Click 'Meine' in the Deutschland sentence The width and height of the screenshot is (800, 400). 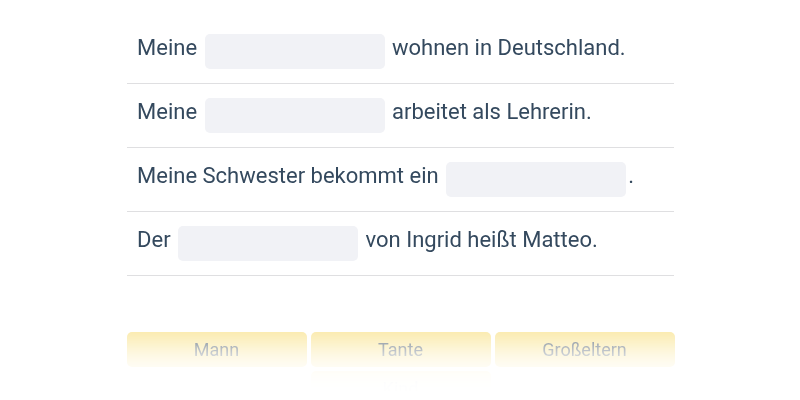coord(167,48)
